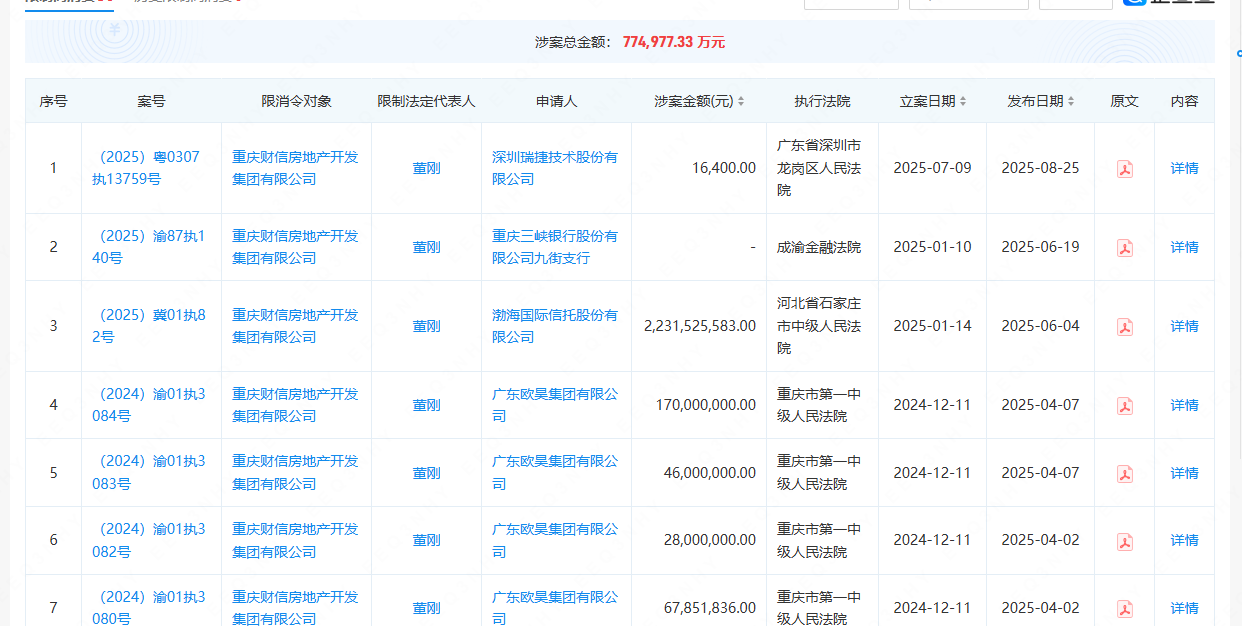
Task: Open 广东欧昊集团有限公司 in row 6
Action: (x=555, y=540)
